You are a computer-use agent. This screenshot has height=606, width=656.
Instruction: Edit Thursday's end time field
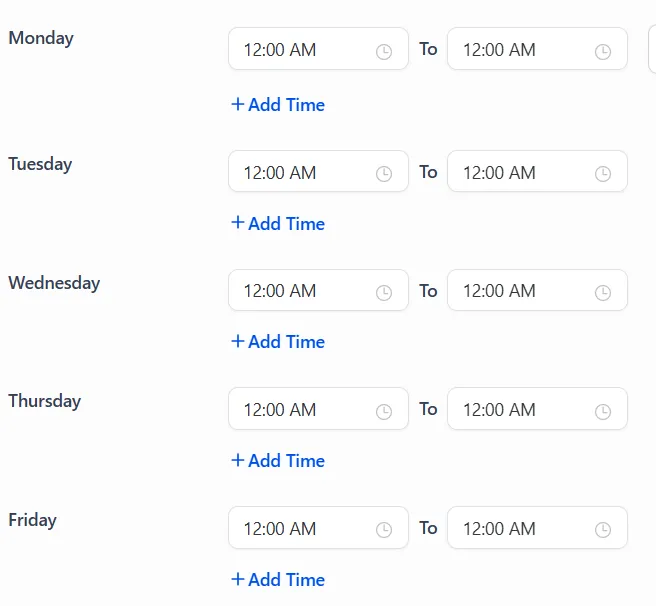pos(519,410)
